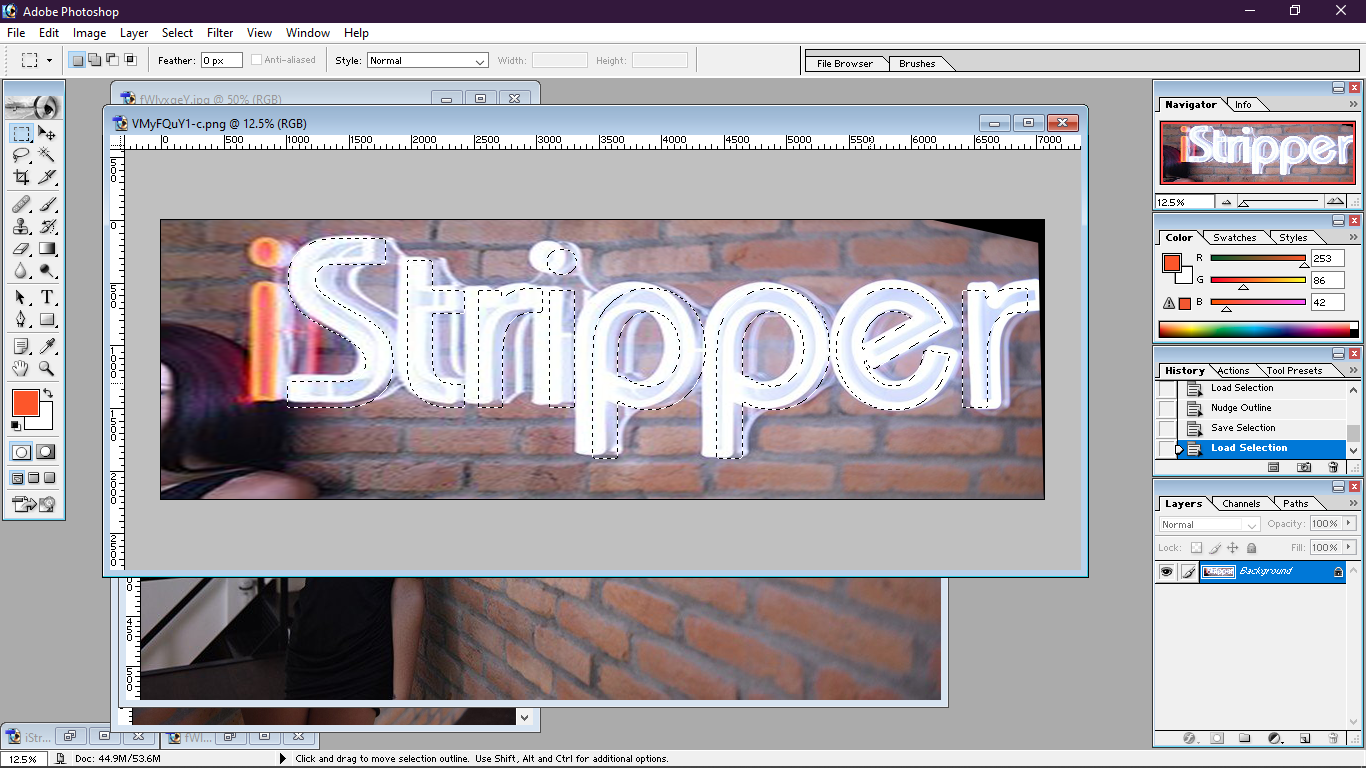Open the layer blend mode Normal dropdown

1210,524
